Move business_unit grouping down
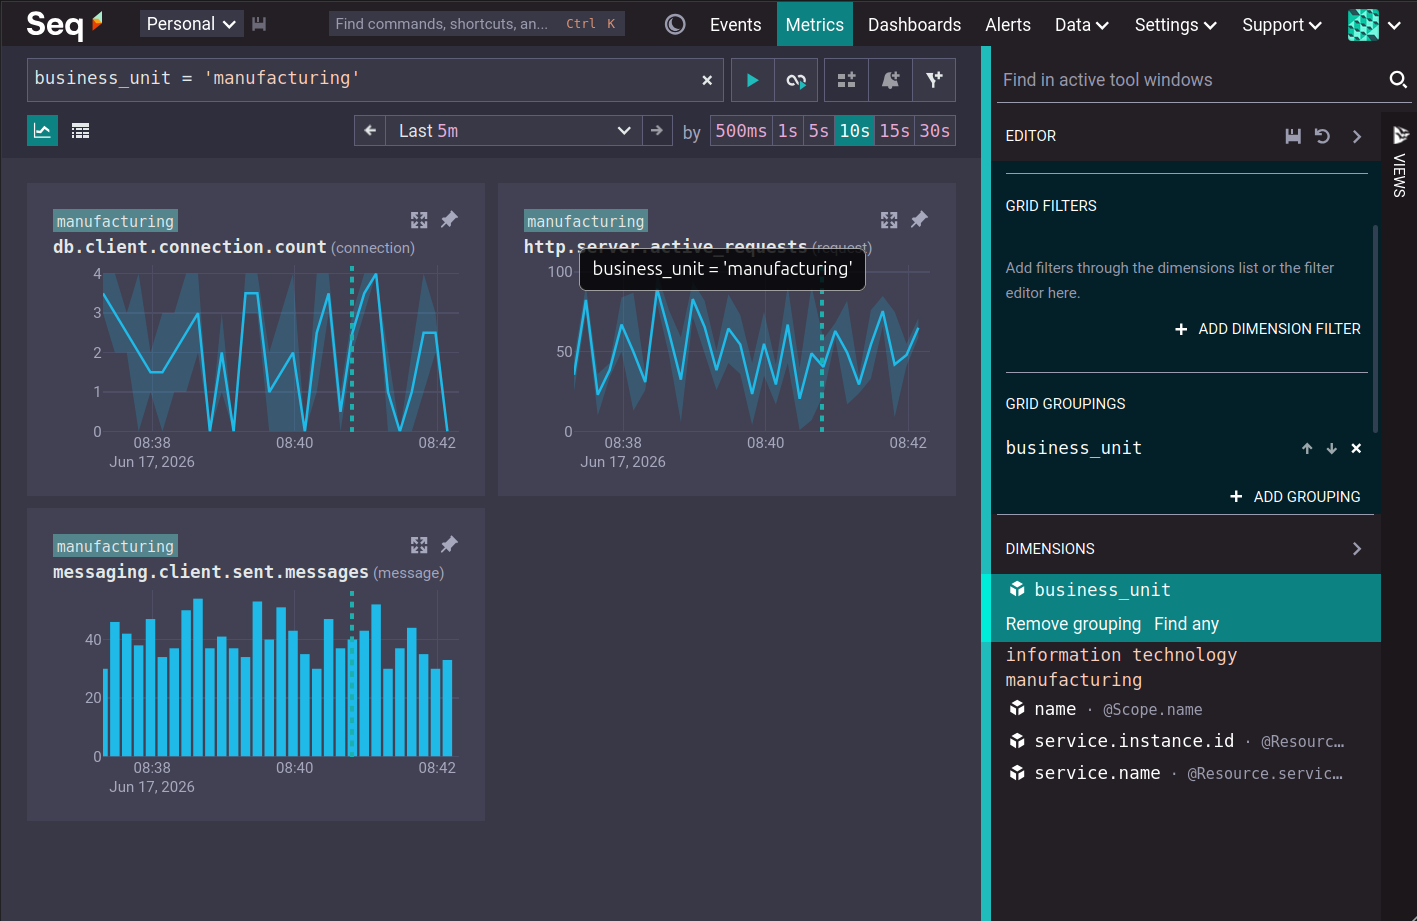The width and height of the screenshot is (1417, 921). (x=1331, y=449)
